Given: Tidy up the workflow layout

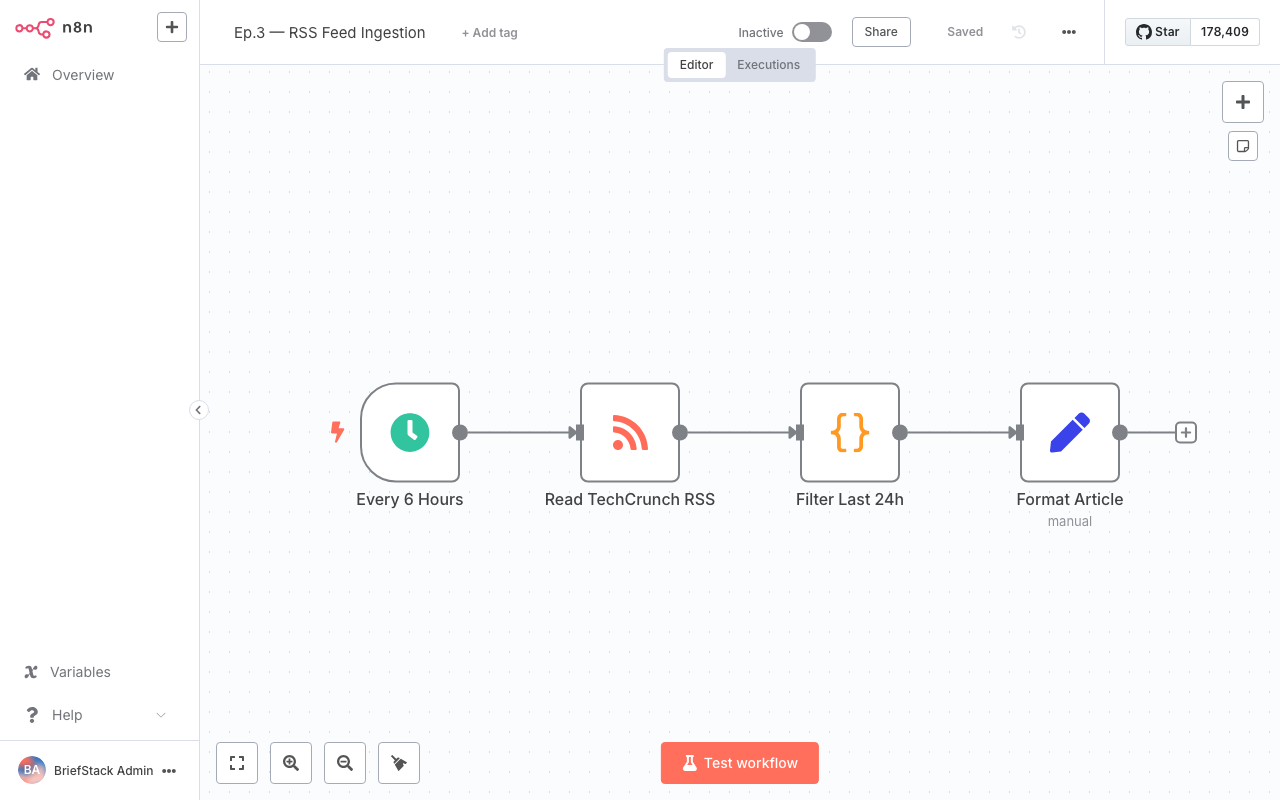Looking at the screenshot, I should (398, 762).
